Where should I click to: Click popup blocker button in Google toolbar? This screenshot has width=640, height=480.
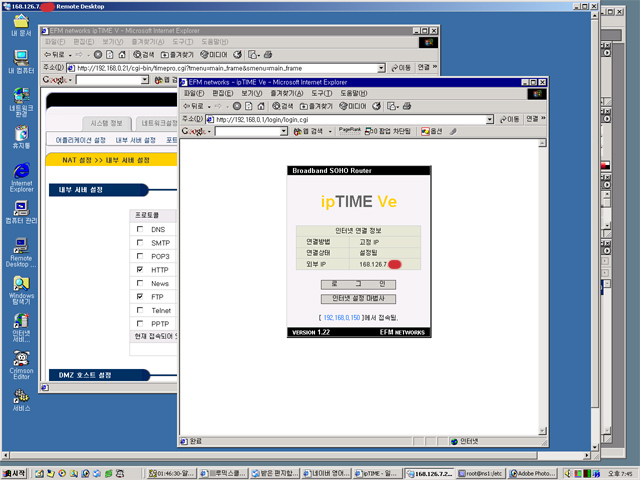point(388,131)
